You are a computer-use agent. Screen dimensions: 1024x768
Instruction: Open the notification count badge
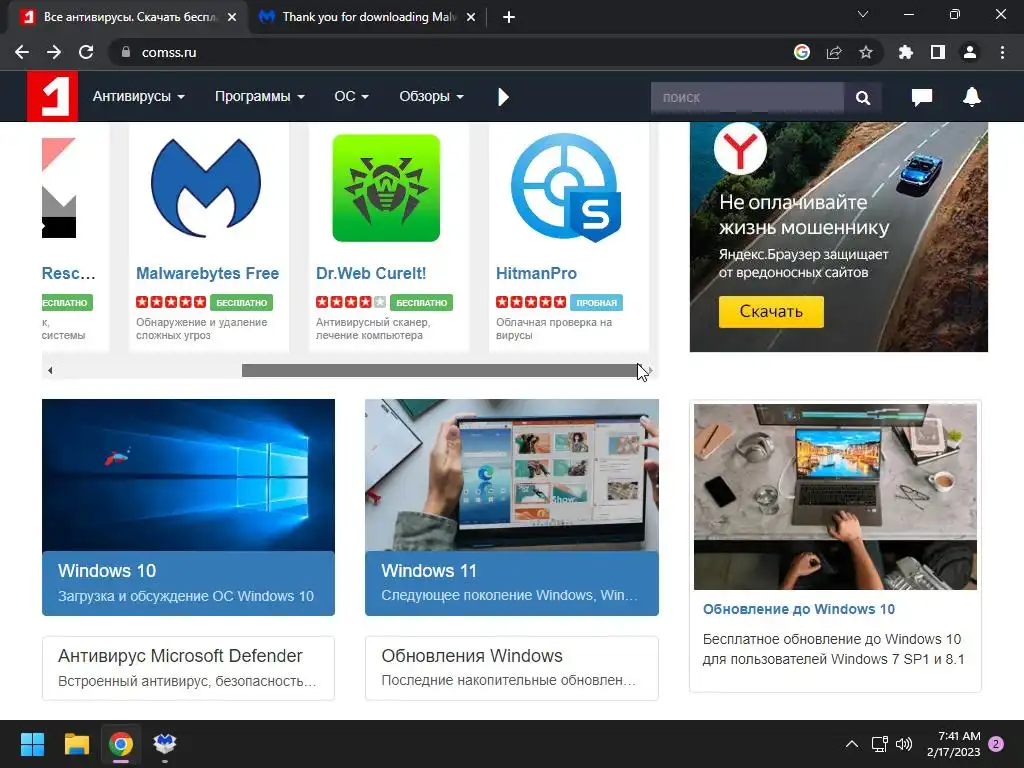pos(996,744)
